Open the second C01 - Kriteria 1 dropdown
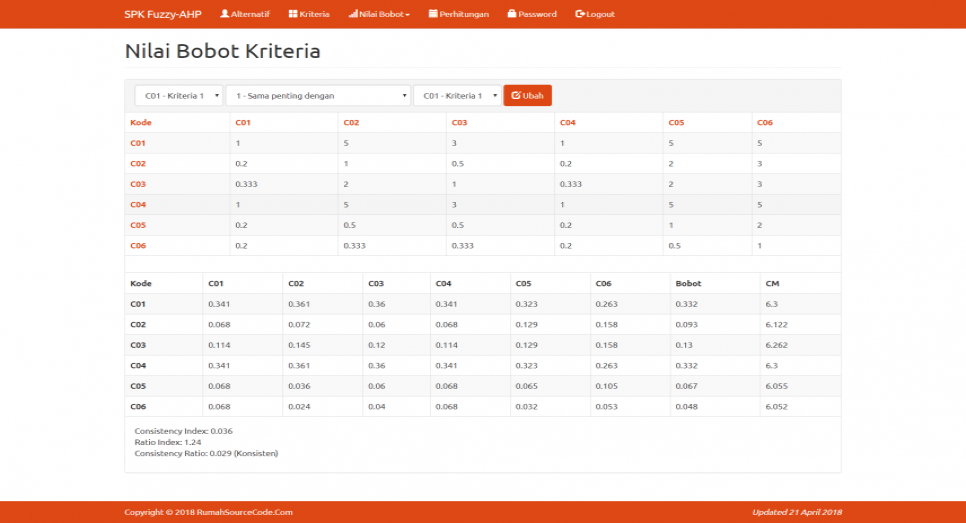Viewport: 966px width, 523px height. pyautogui.click(x=457, y=95)
